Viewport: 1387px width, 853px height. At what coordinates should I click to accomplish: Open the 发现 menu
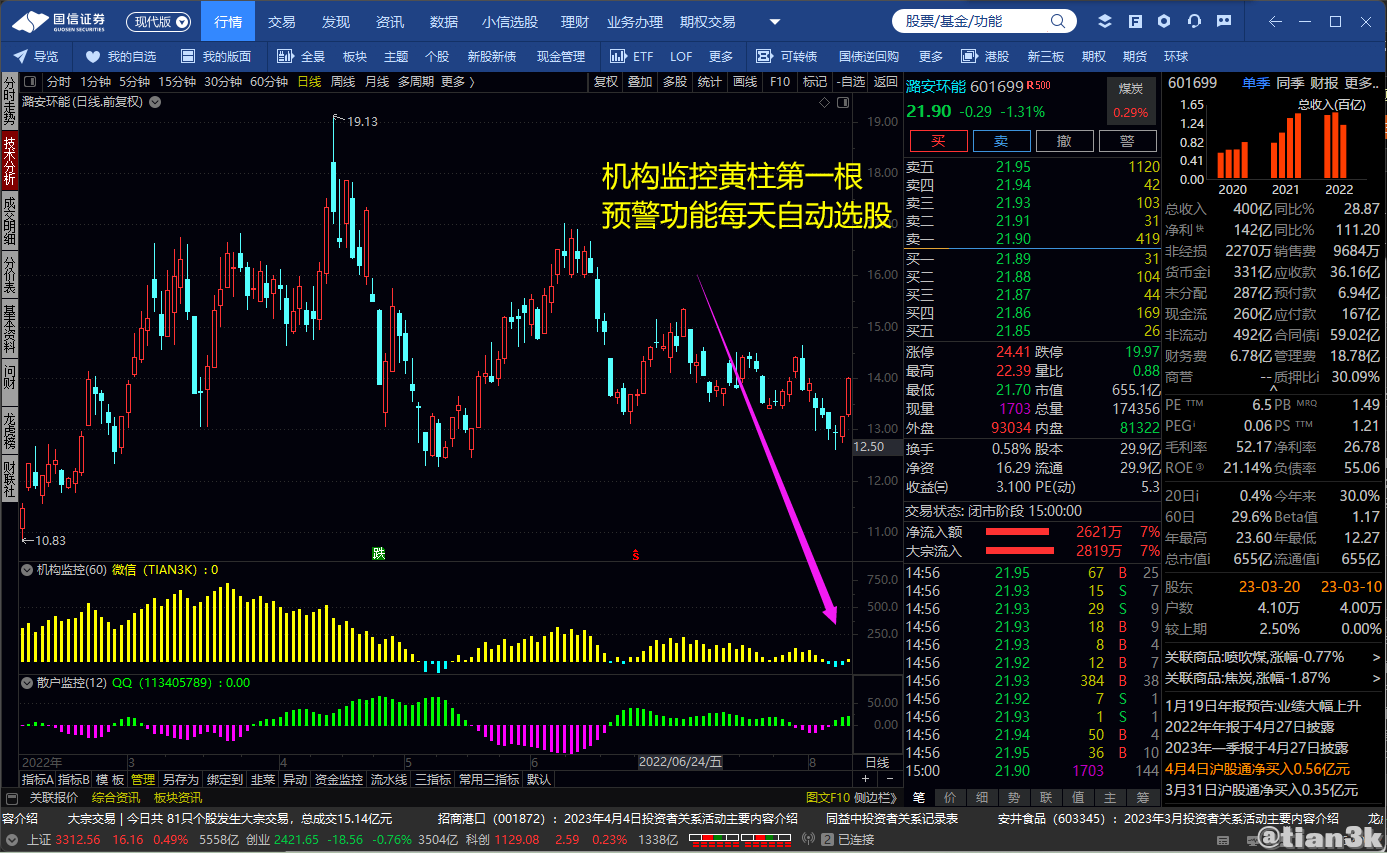pyautogui.click(x=336, y=21)
